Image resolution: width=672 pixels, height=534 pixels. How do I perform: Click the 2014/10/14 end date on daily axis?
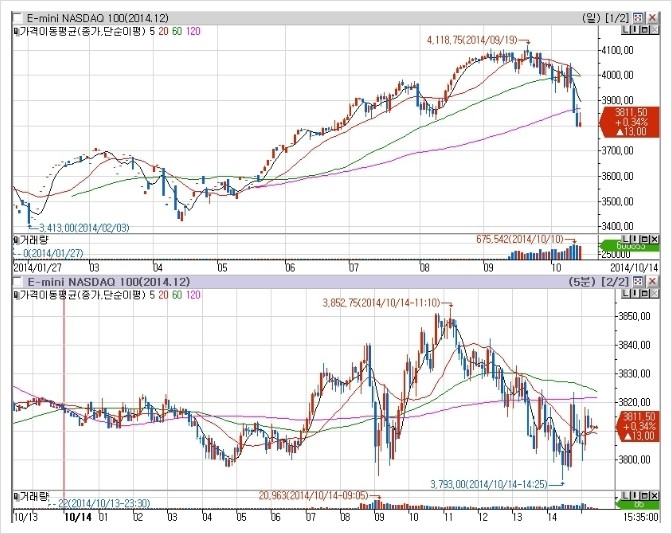coord(634,267)
